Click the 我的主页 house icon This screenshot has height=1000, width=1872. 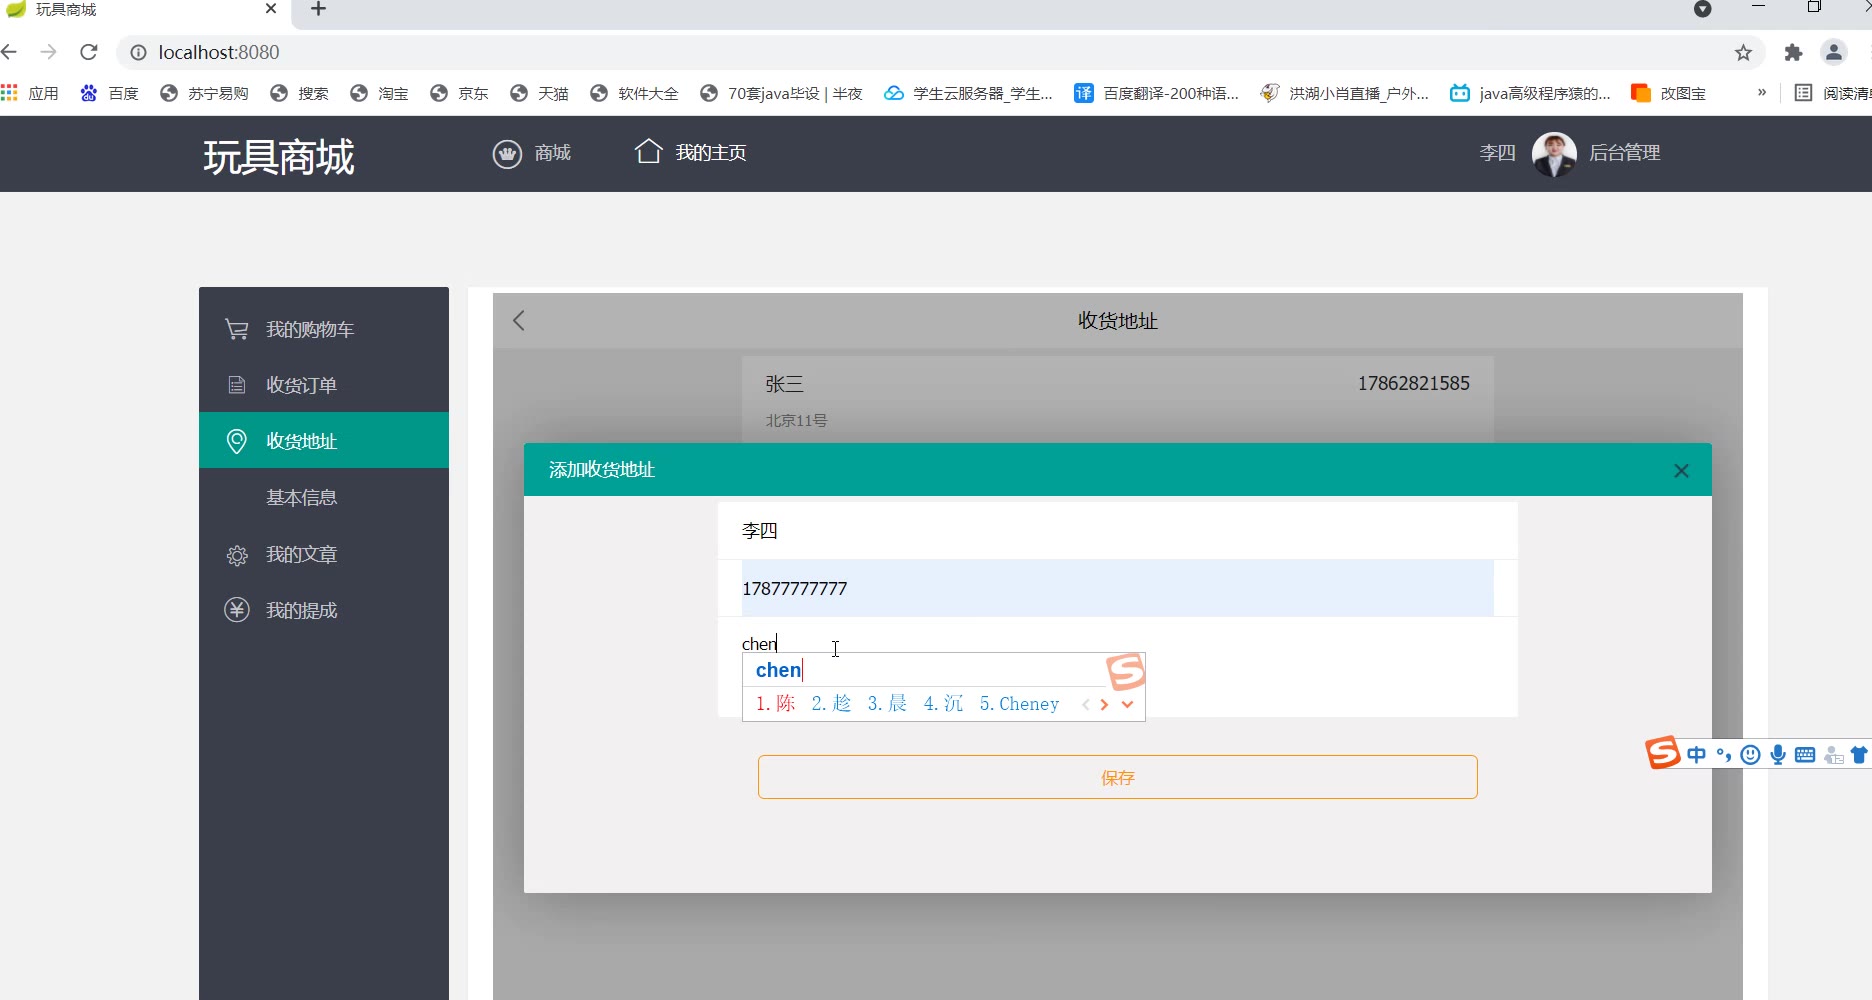coord(648,152)
